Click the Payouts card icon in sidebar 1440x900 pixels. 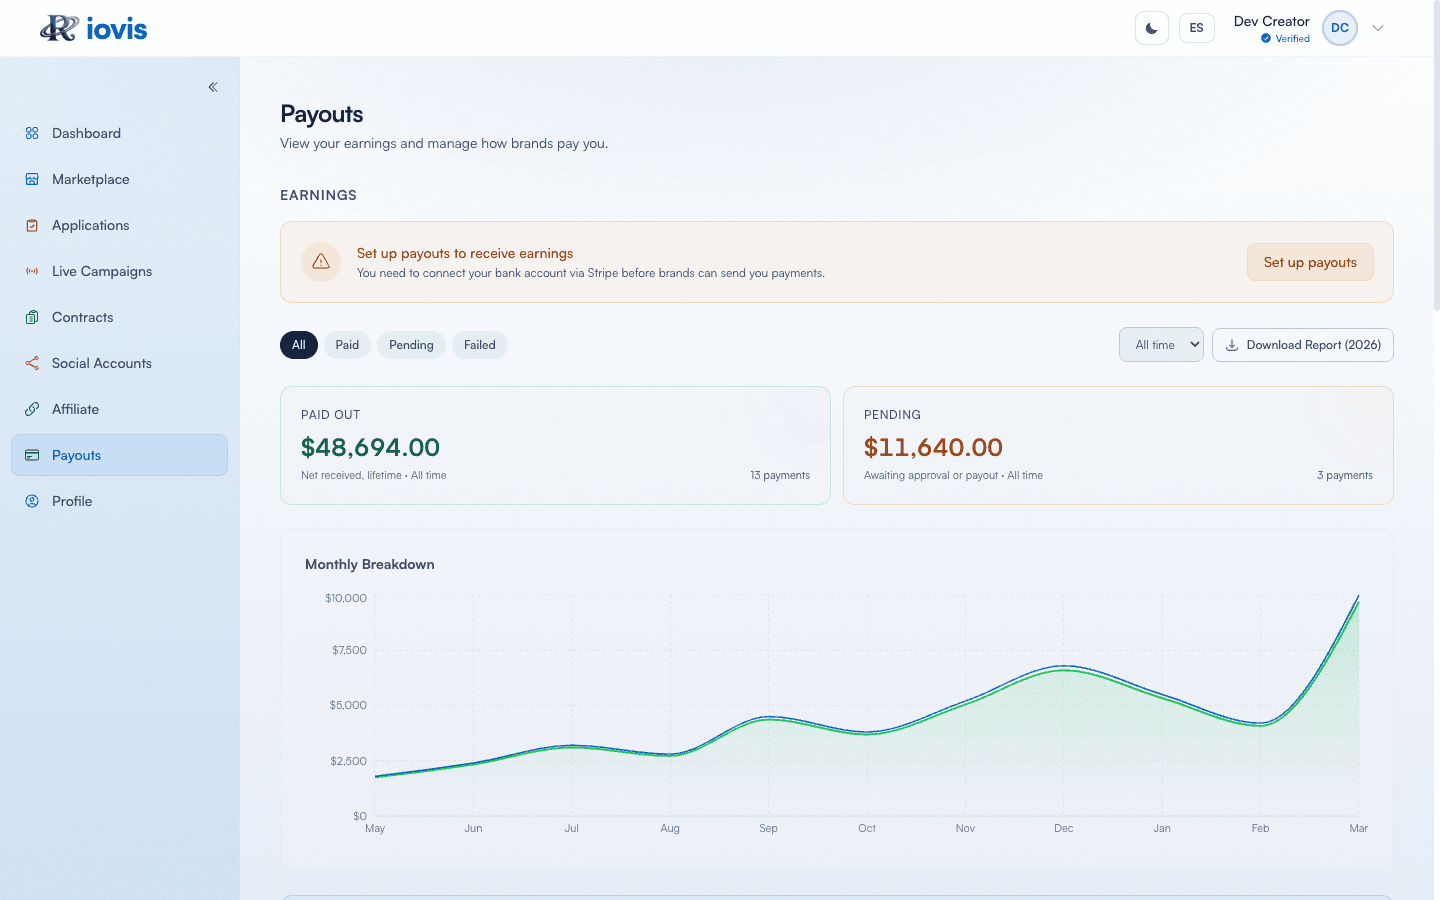32,455
